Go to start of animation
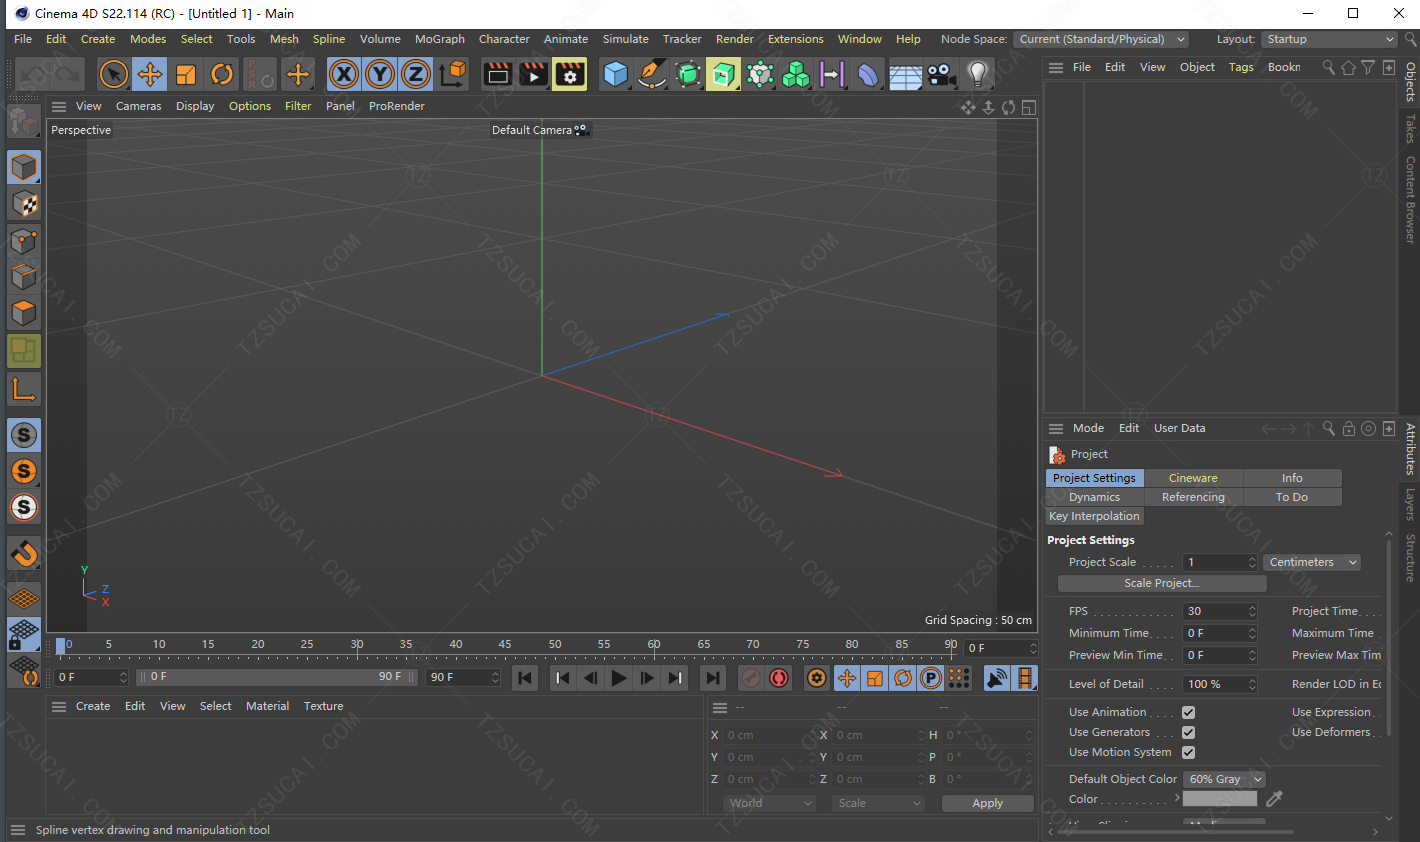This screenshot has height=842, width=1420. (x=525, y=678)
